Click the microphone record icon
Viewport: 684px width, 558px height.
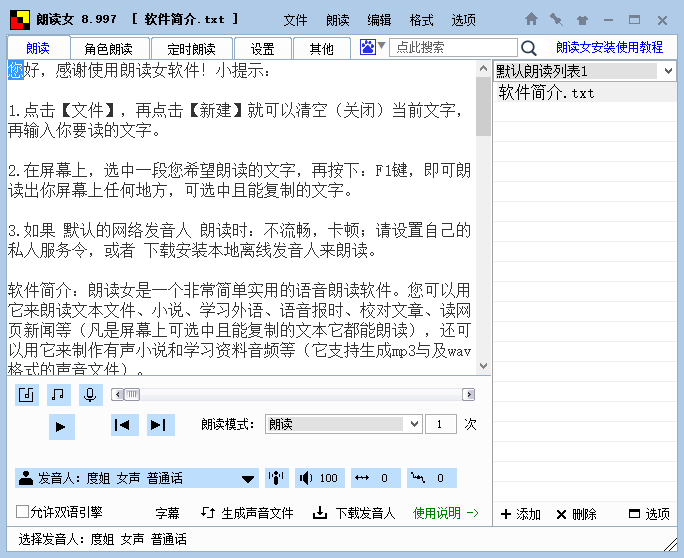point(90,395)
